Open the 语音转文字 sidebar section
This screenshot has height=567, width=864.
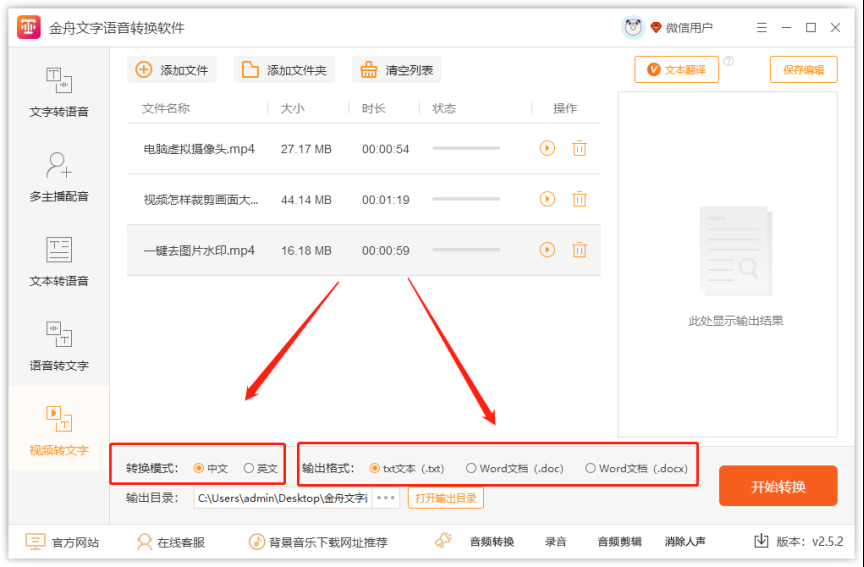(x=58, y=346)
